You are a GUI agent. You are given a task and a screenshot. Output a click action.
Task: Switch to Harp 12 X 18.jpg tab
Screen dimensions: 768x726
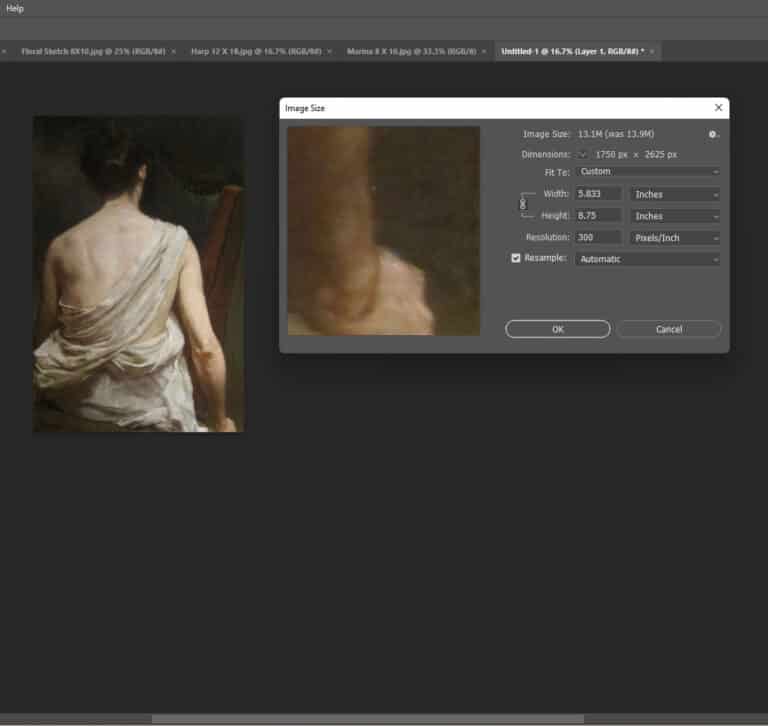(256, 51)
